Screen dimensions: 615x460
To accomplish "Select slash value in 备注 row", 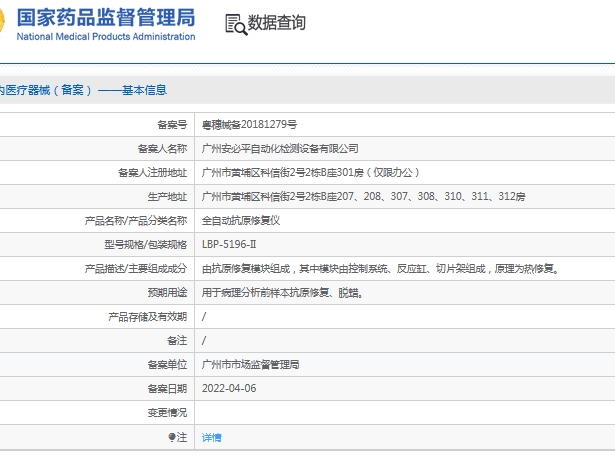I will [204, 340].
